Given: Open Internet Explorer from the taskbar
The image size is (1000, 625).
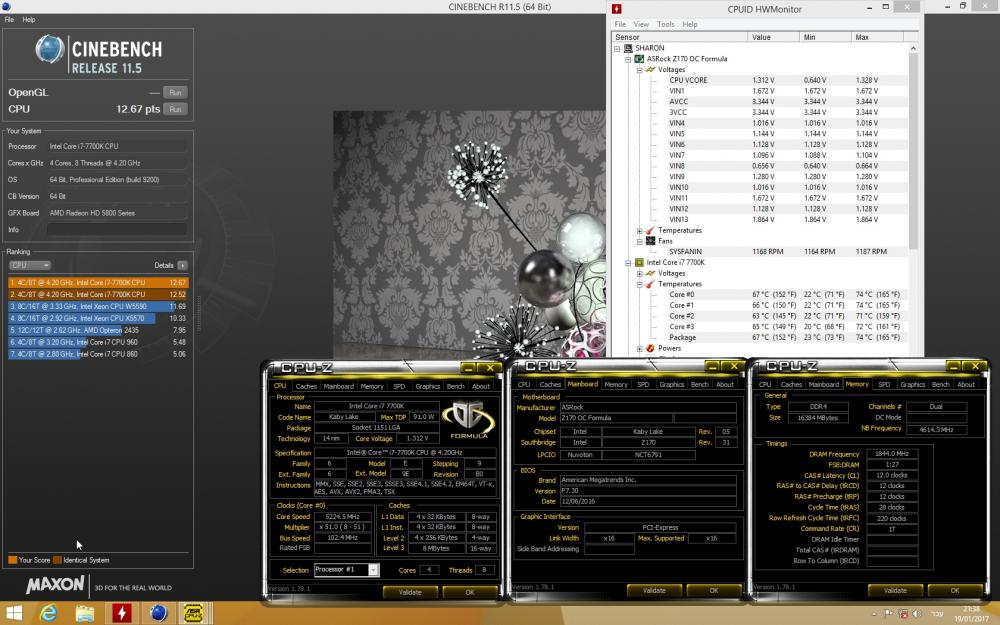Looking at the screenshot, I should (x=48, y=614).
